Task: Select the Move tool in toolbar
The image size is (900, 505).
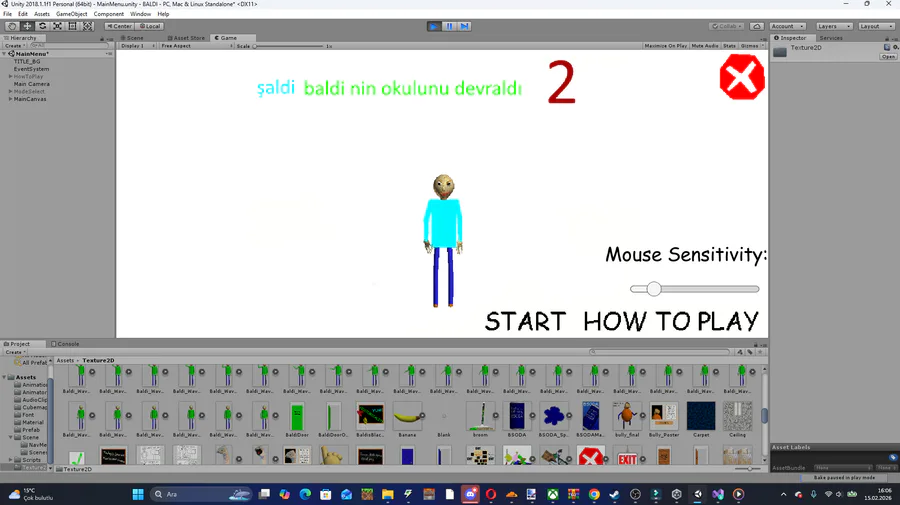Action: tap(27, 26)
